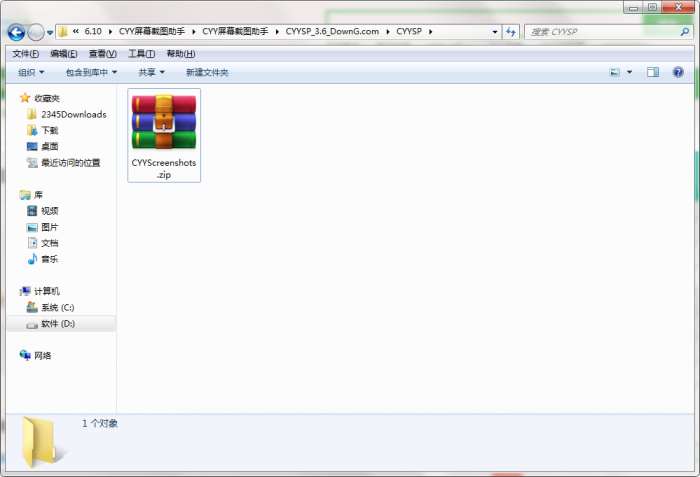The width and height of the screenshot is (700, 477).
Task: Open help with the question mark icon
Action: coord(678,72)
